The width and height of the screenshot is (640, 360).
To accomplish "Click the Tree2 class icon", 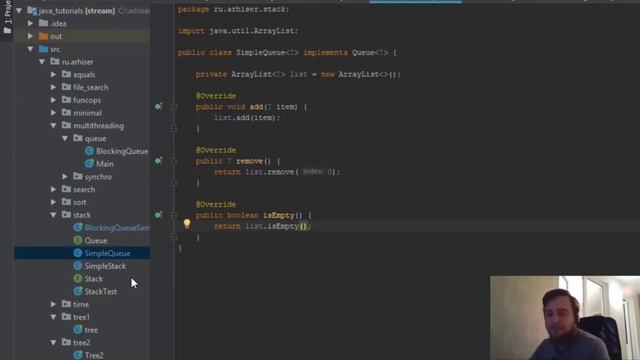I will pos(78,355).
